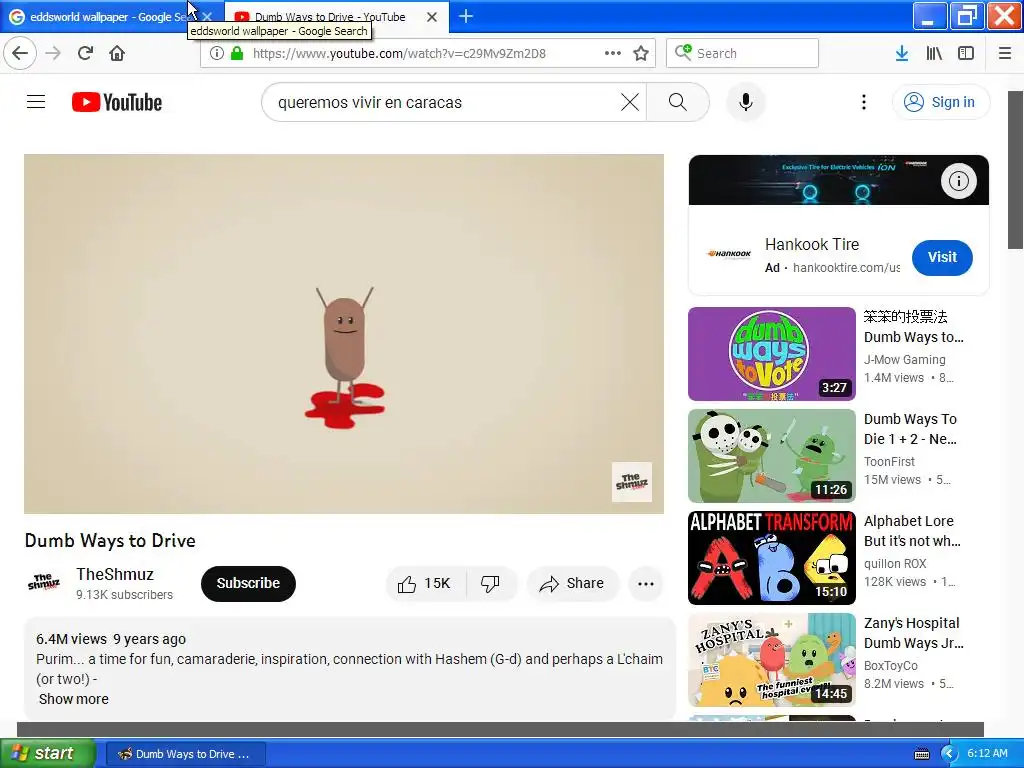1024x768 pixels.
Task: Close the eddsworld wallpaper Google tab
Action: [x=207, y=17]
